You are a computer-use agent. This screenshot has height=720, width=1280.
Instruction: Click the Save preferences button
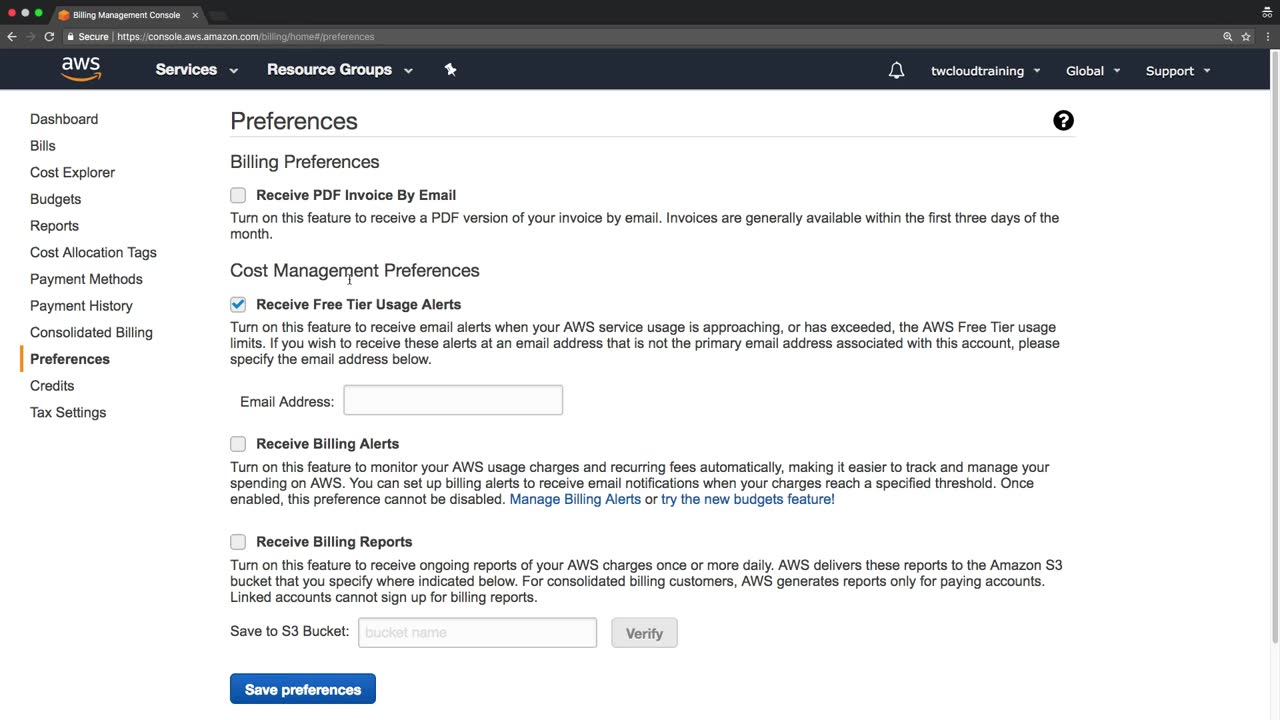click(x=302, y=689)
